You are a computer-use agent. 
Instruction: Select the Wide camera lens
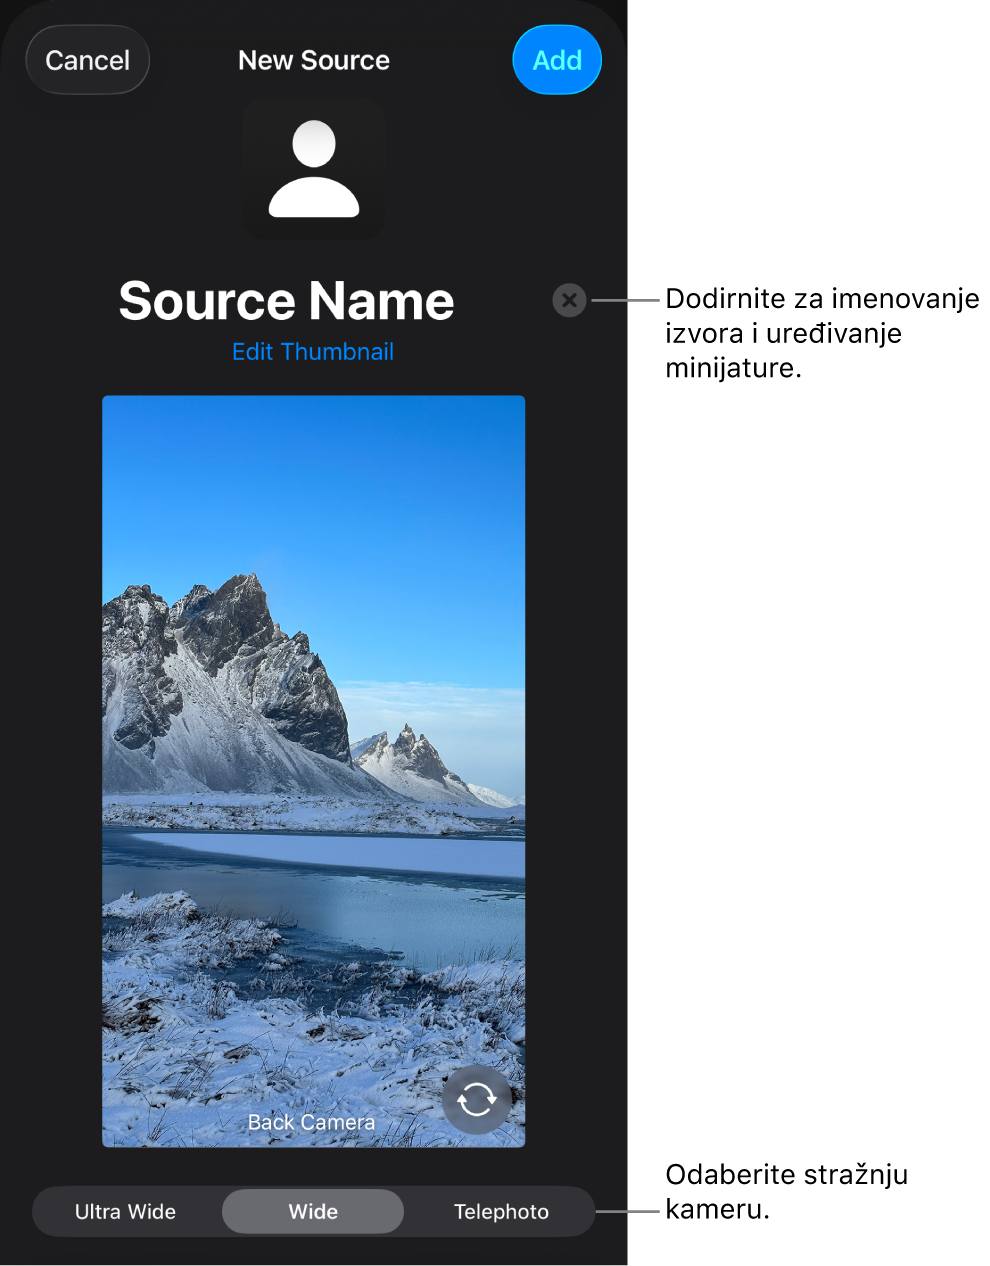pyautogui.click(x=313, y=1212)
